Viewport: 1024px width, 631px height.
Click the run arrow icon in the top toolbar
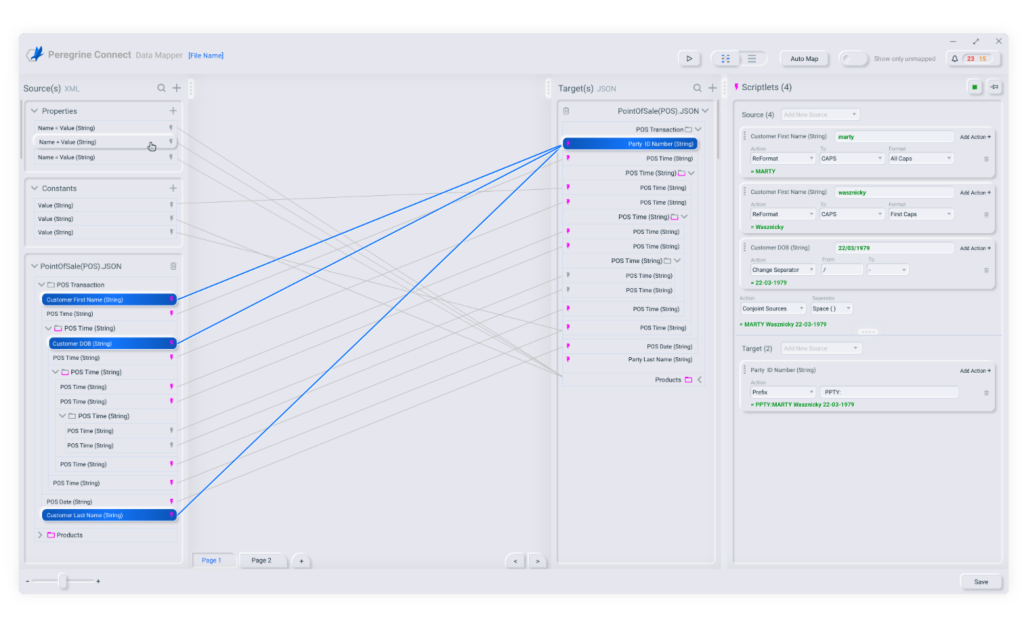click(688, 58)
